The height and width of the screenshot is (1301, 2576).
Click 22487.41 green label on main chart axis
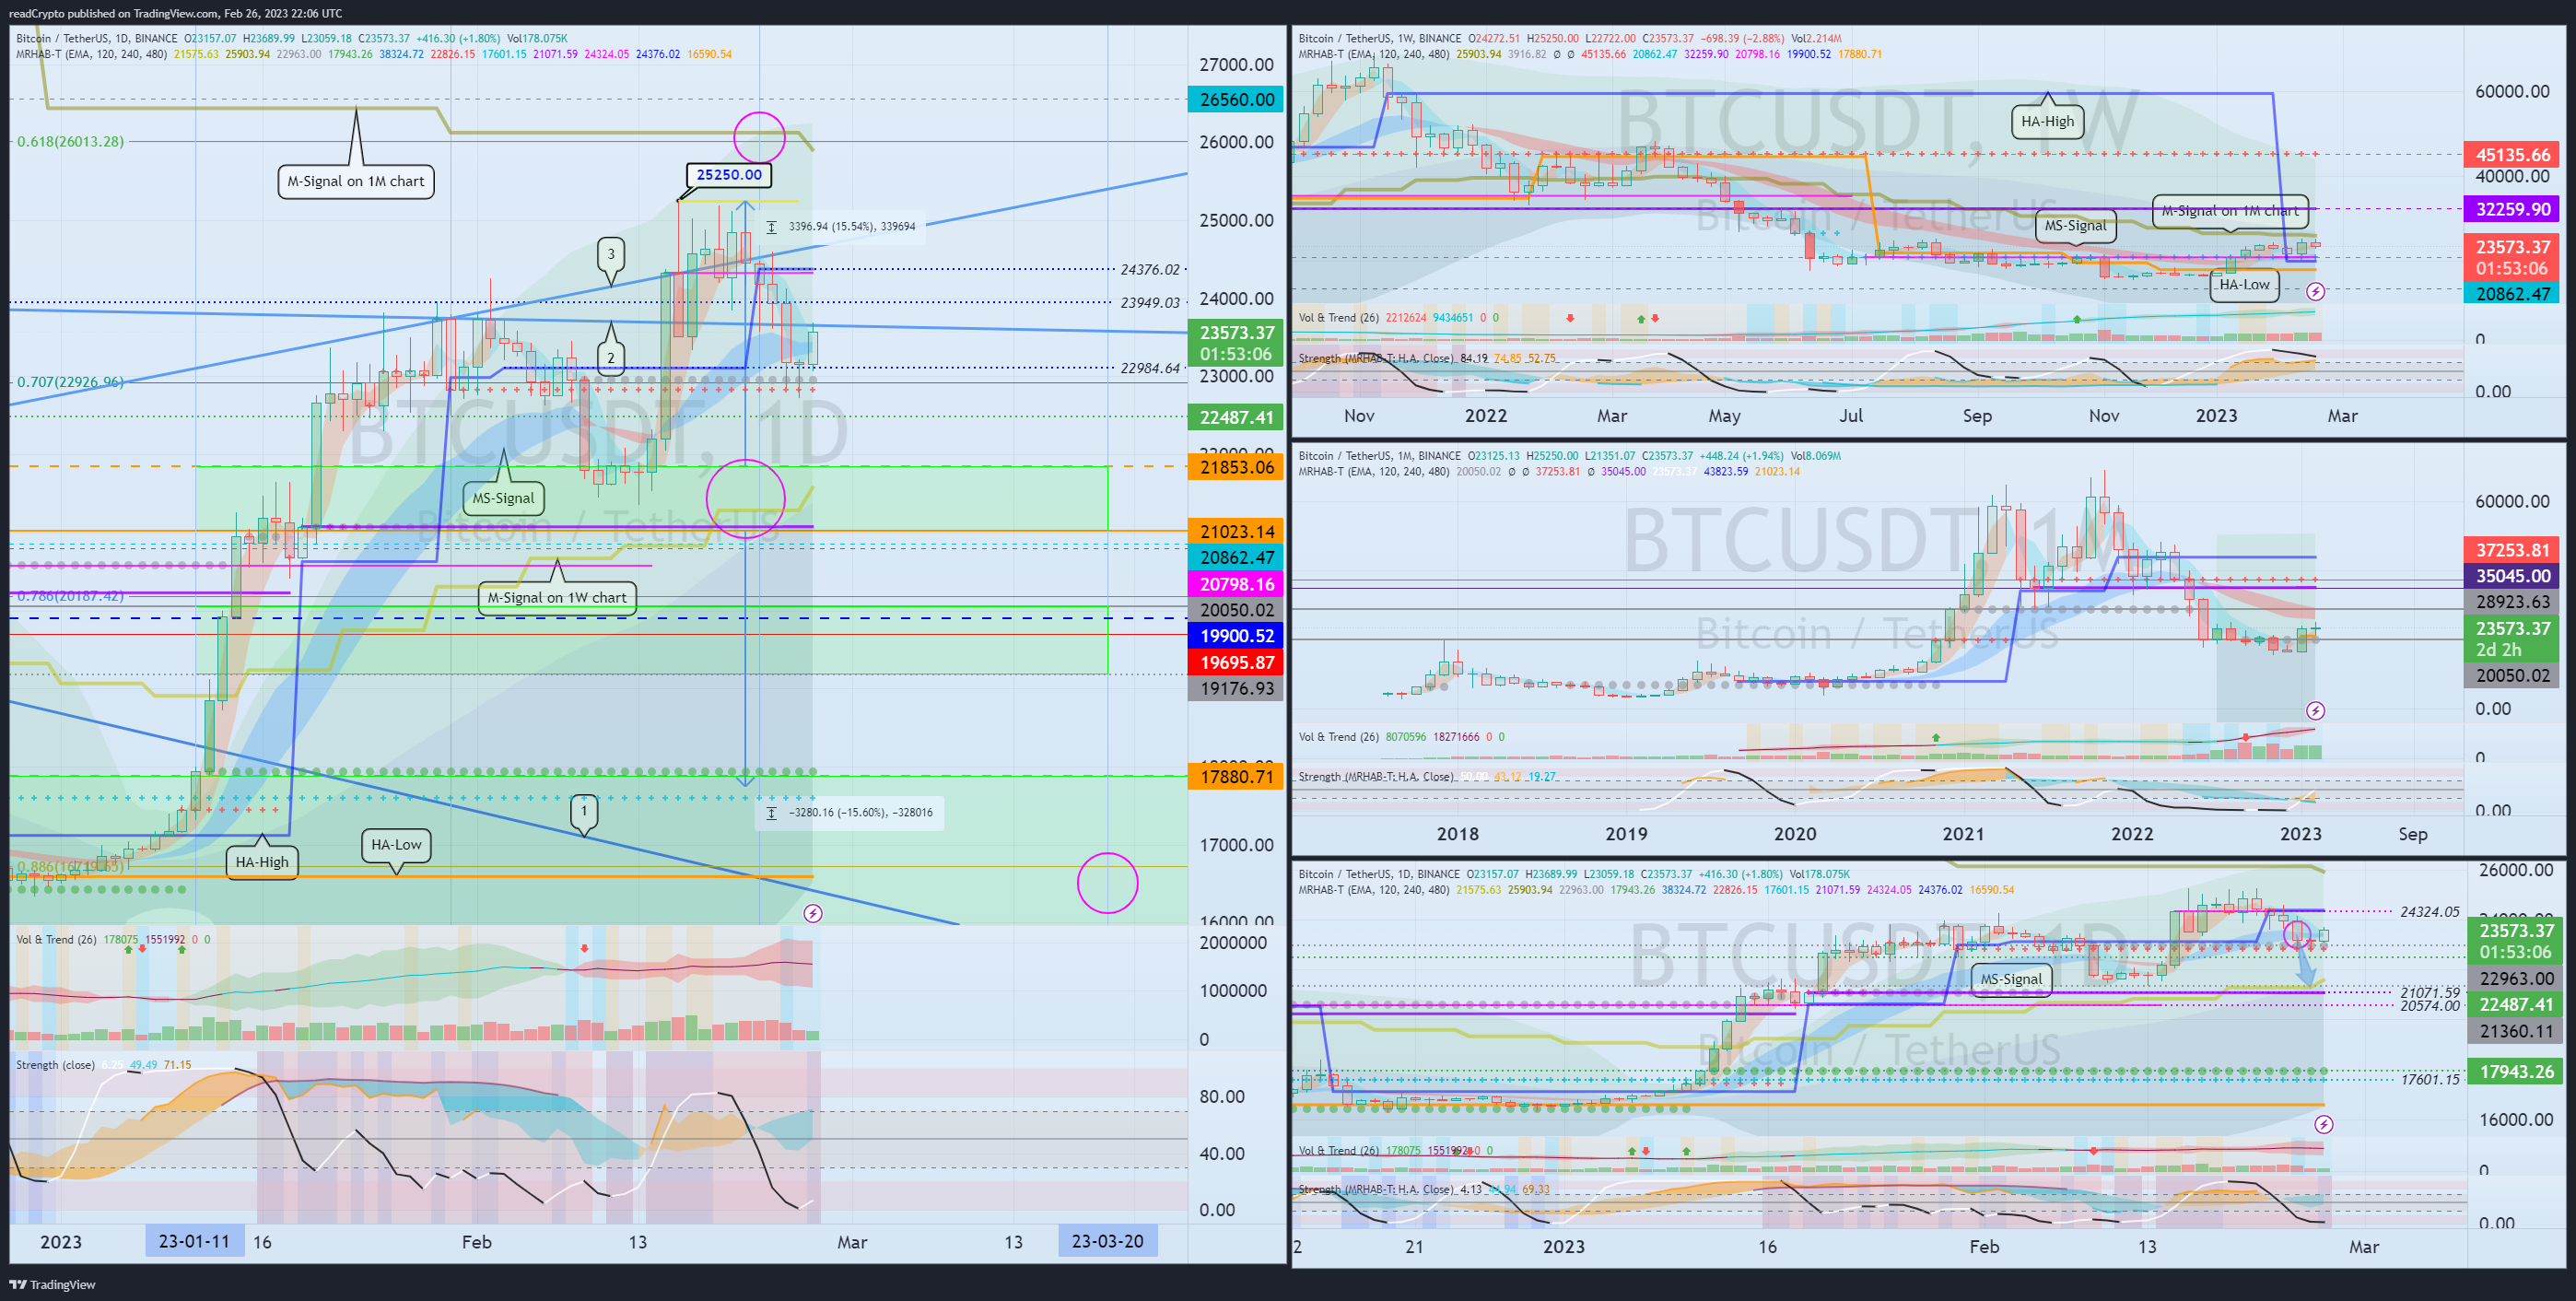click(x=1236, y=418)
